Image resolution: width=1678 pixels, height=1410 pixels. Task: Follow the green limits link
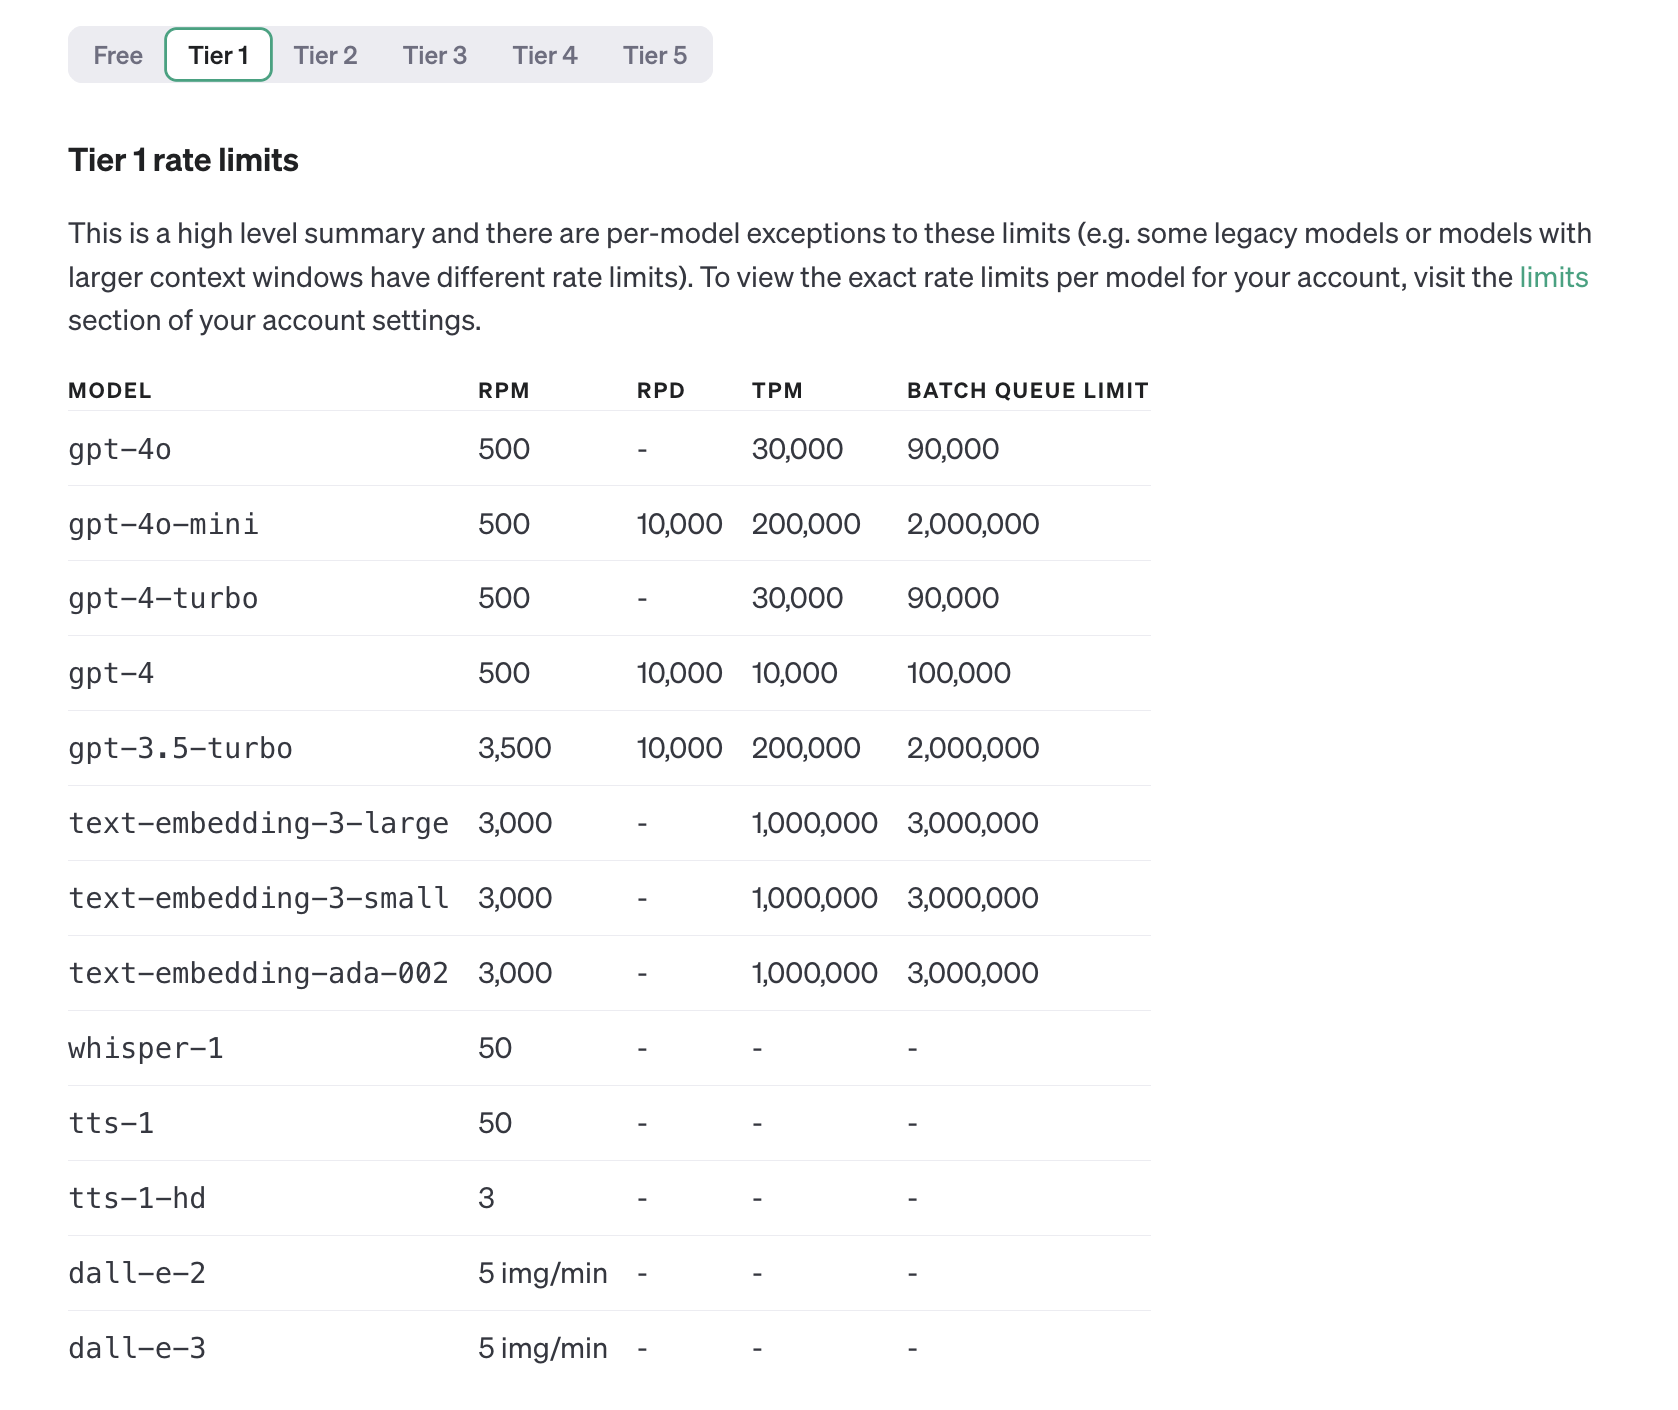[1554, 277]
